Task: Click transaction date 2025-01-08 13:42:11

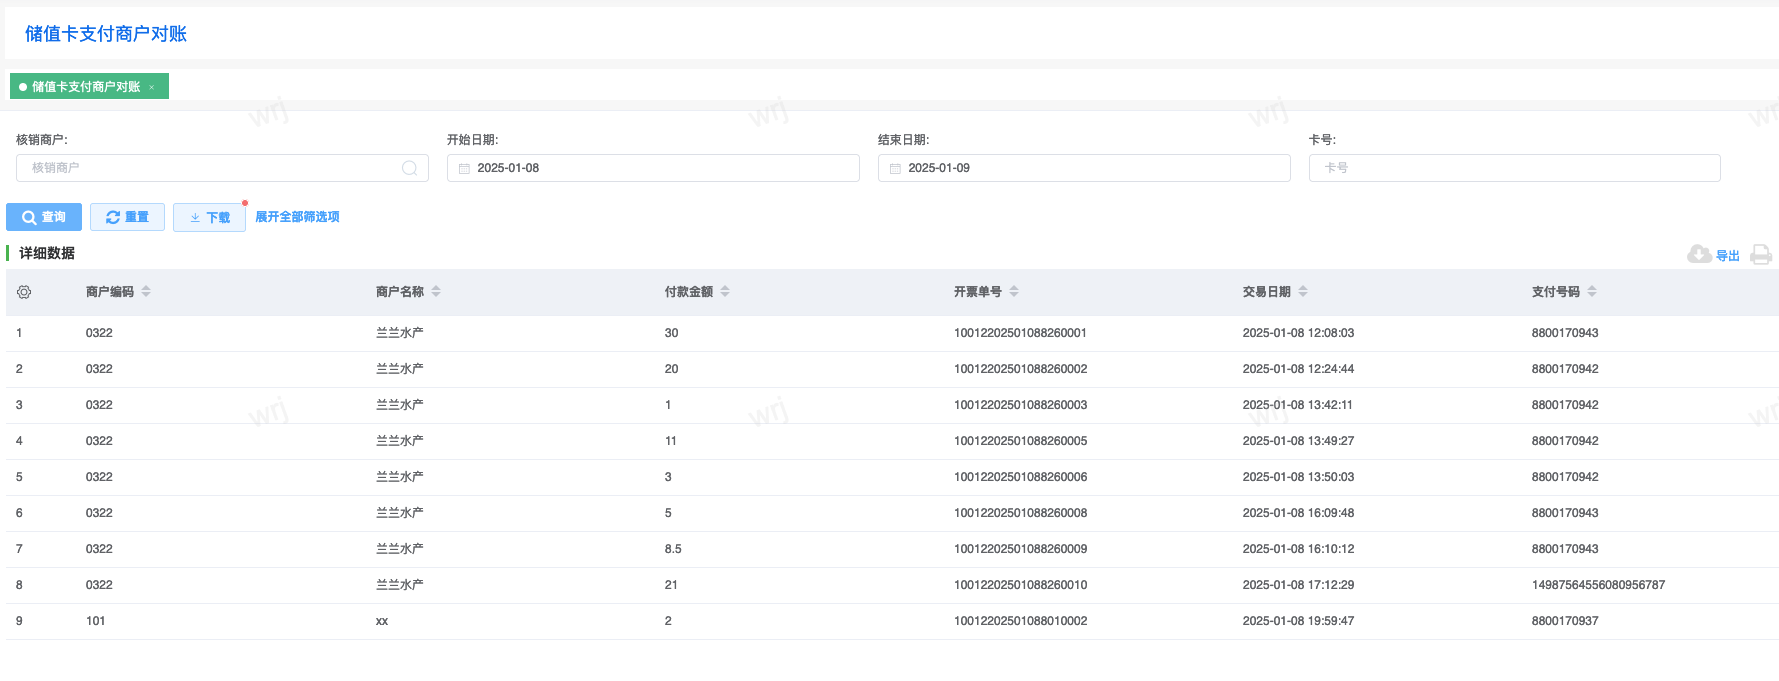Action: (1298, 405)
